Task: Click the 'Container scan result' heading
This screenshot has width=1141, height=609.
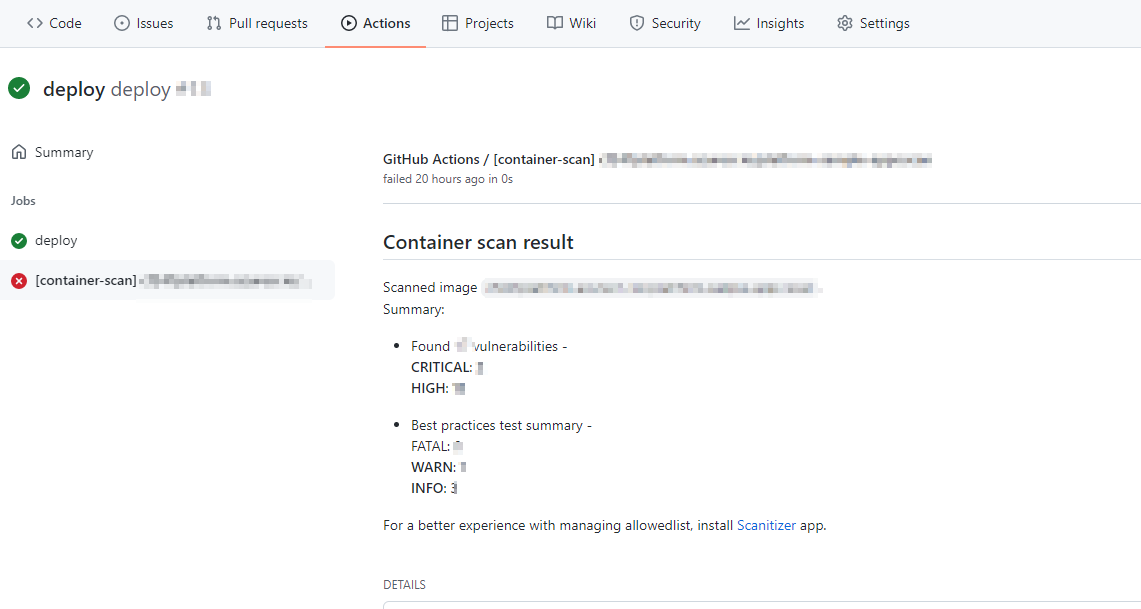Action: 478,242
